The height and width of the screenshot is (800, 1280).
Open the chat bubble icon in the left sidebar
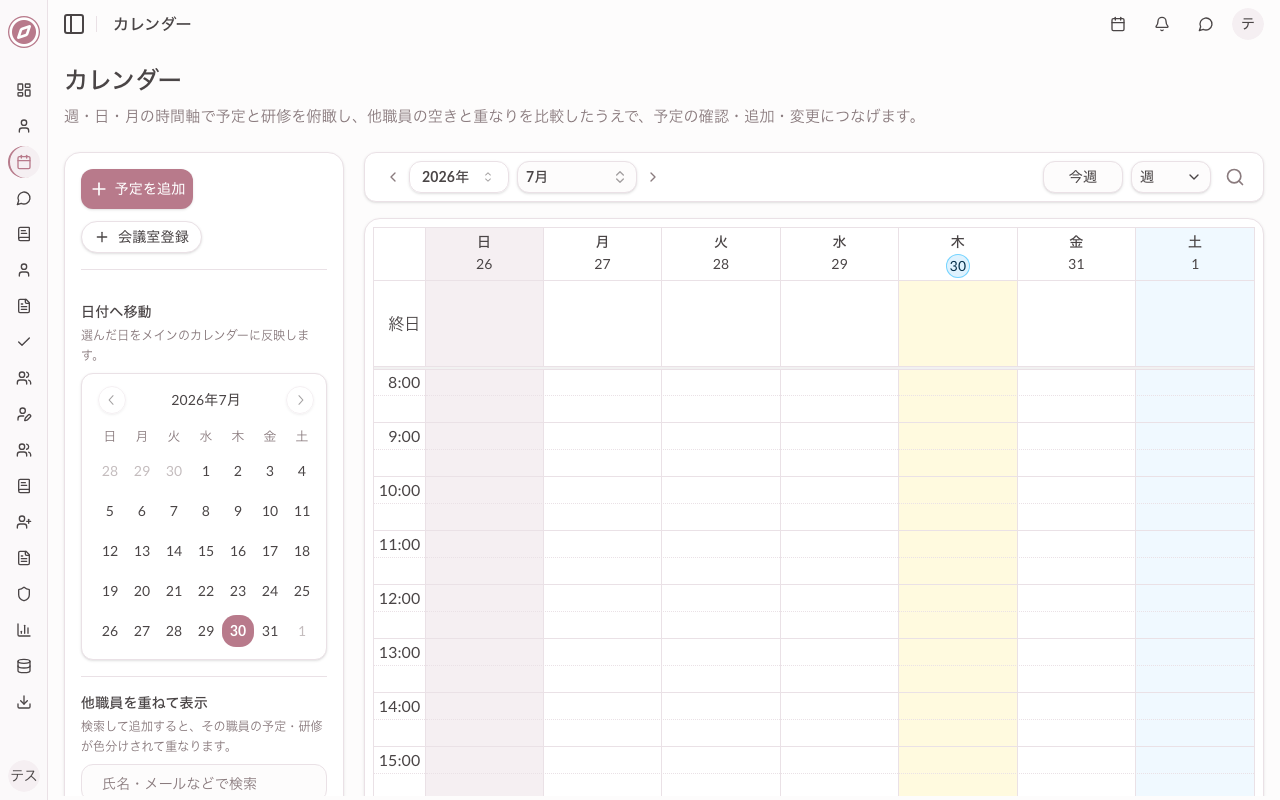click(24, 198)
